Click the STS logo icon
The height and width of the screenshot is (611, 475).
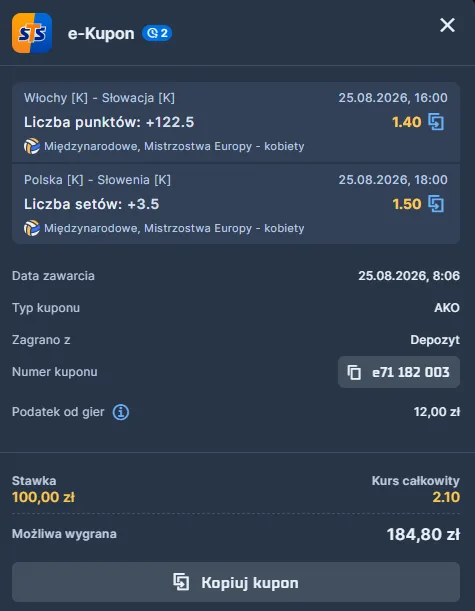(32, 33)
